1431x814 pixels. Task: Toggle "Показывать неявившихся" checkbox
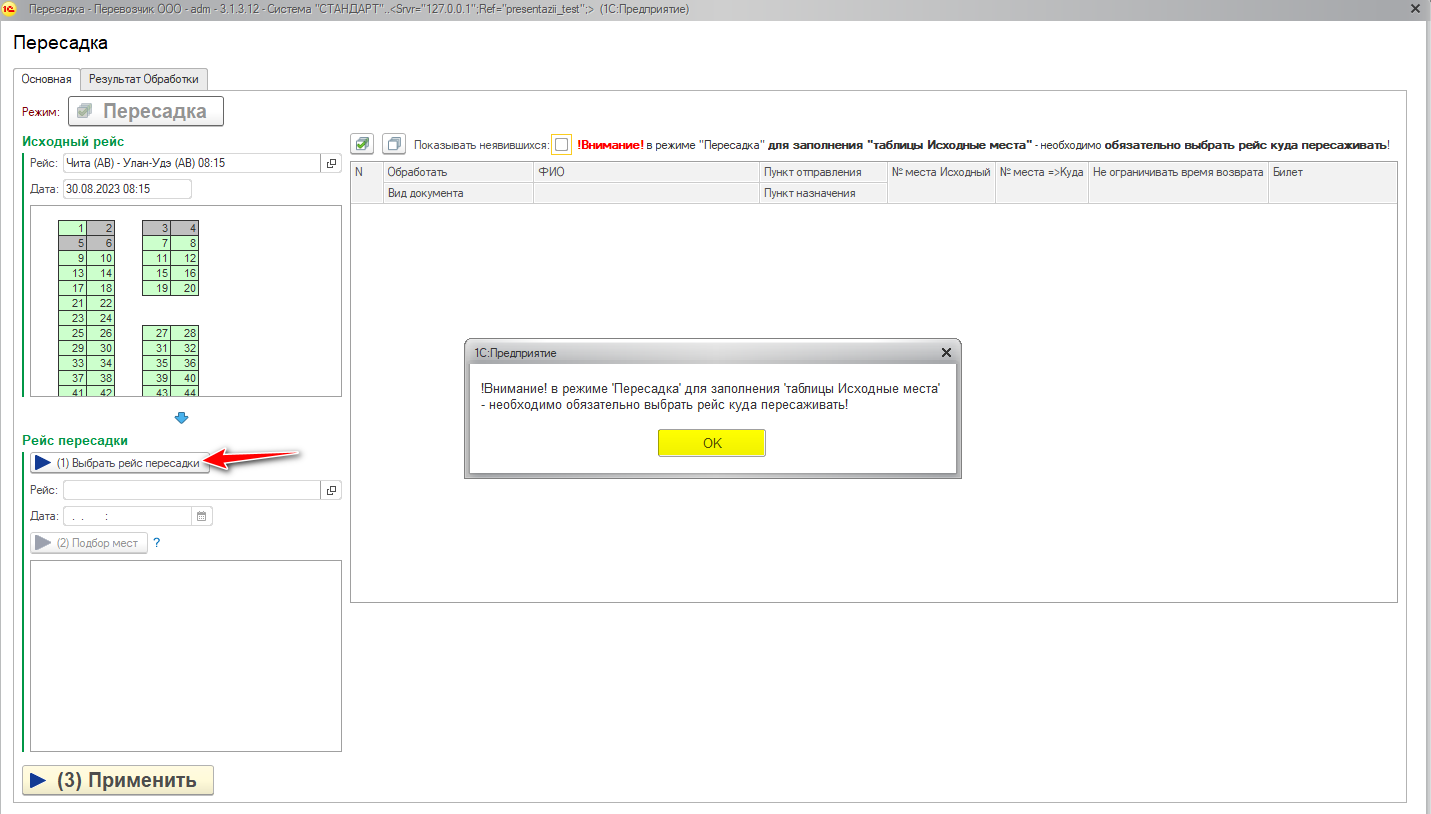(561, 145)
